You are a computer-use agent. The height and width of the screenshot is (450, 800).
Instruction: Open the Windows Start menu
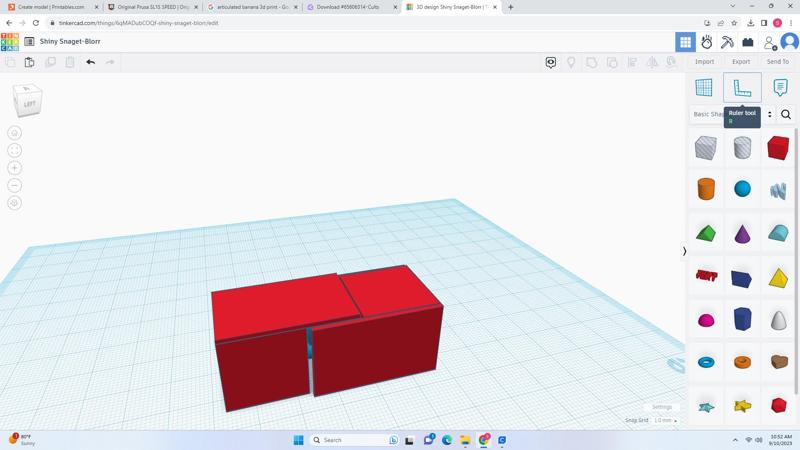[298, 440]
